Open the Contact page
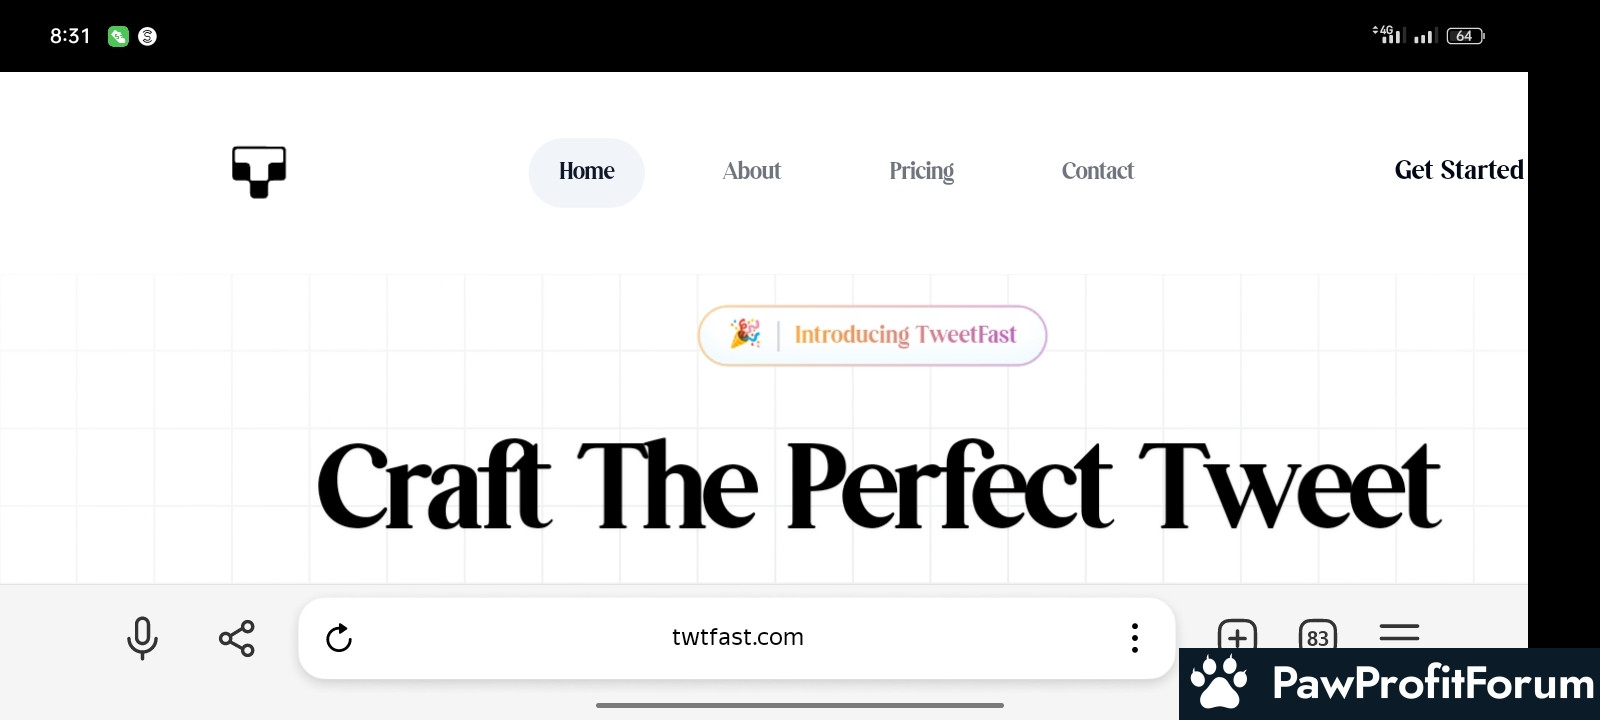The image size is (1600, 720). (1097, 171)
